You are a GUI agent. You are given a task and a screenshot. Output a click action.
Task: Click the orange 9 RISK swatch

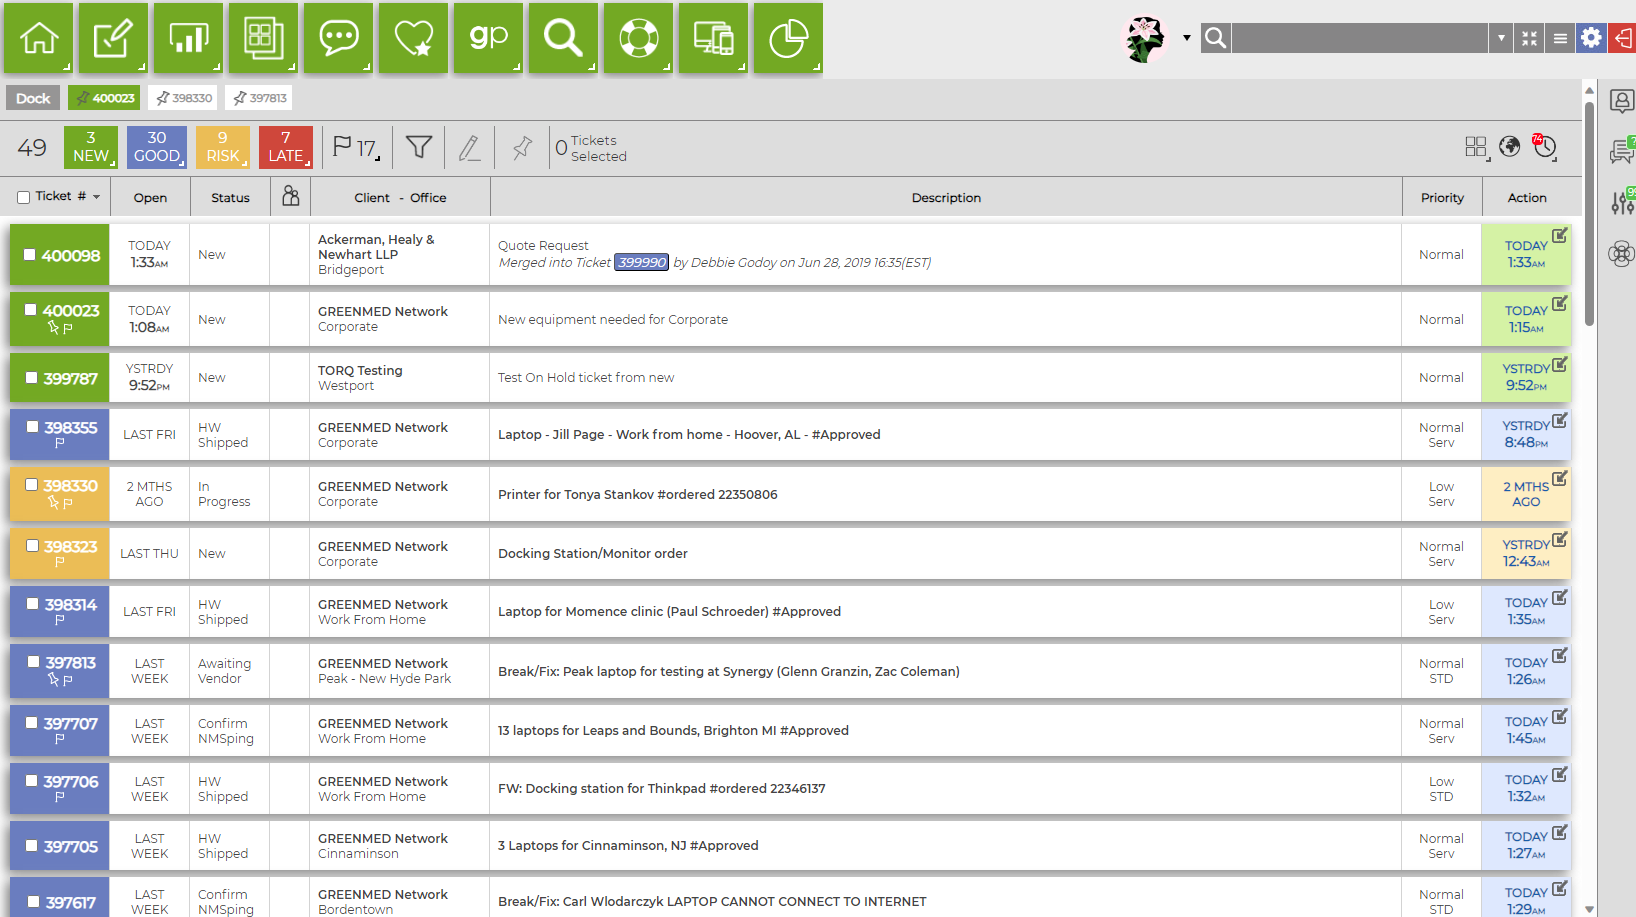(222, 147)
